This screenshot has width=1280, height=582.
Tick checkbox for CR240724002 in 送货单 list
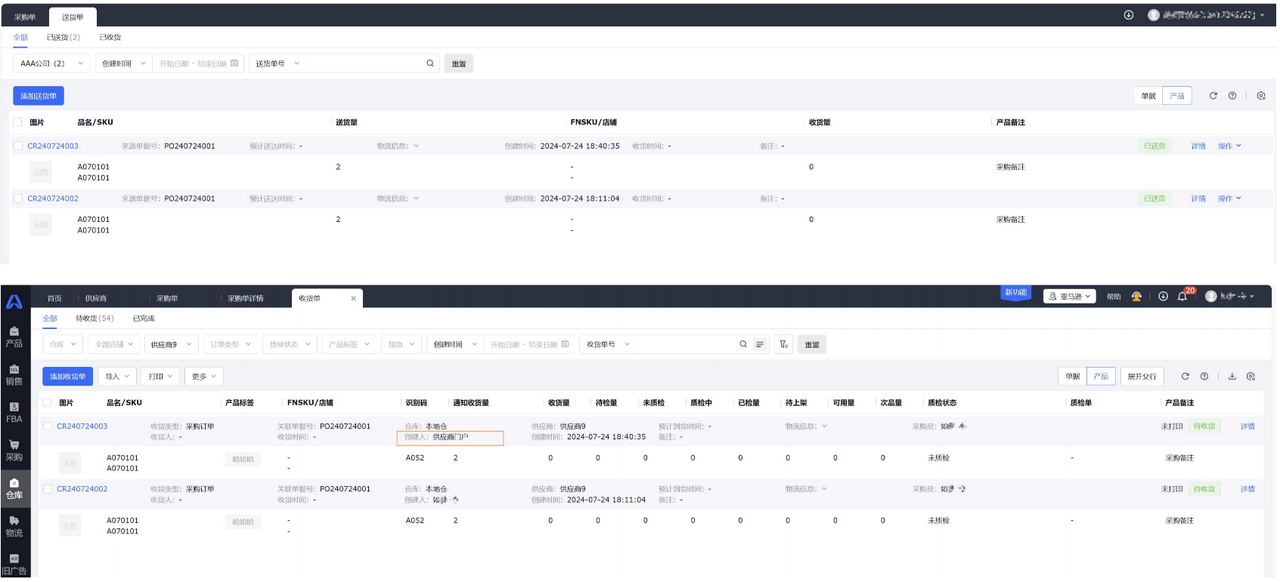coord(18,198)
